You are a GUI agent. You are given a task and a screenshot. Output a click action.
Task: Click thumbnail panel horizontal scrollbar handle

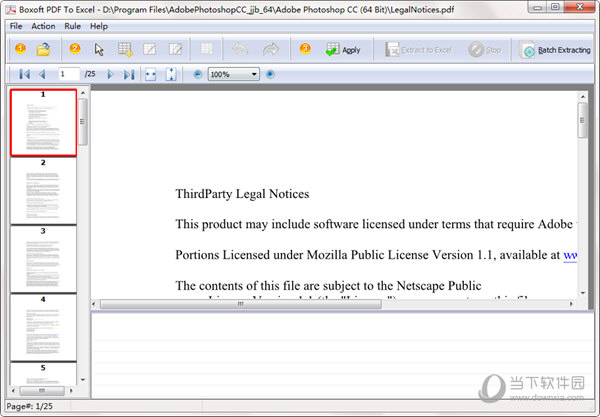coord(42,391)
